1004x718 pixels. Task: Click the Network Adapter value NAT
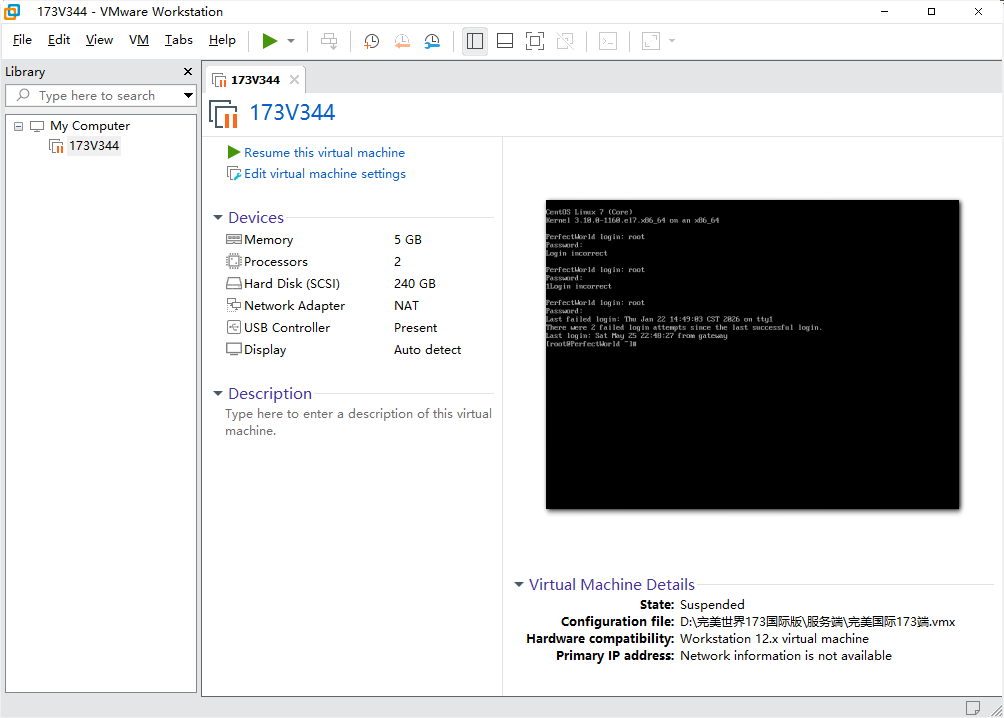point(407,306)
